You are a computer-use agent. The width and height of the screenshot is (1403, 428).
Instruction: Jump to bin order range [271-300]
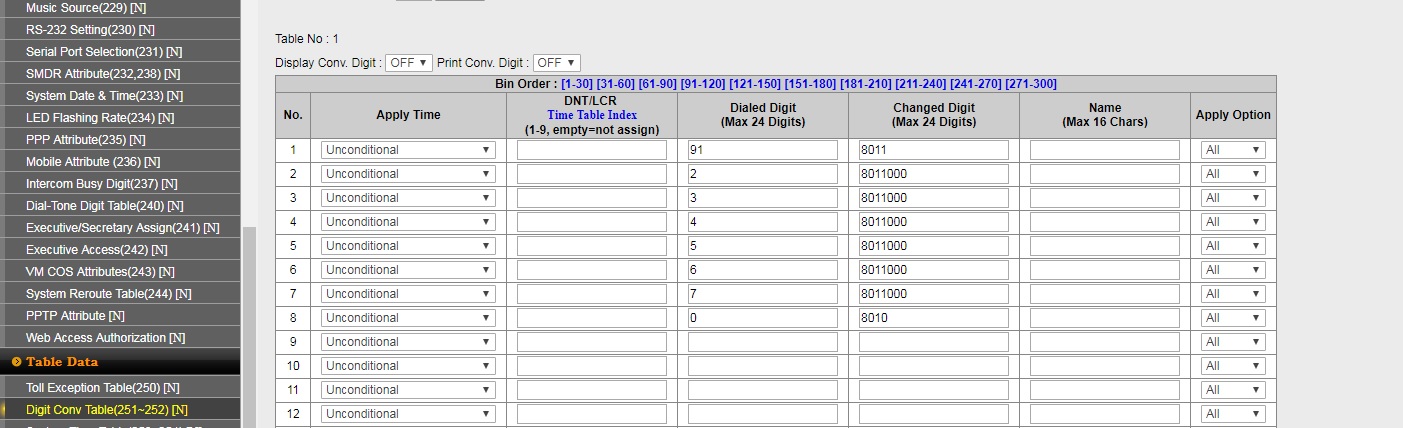[1030, 84]
